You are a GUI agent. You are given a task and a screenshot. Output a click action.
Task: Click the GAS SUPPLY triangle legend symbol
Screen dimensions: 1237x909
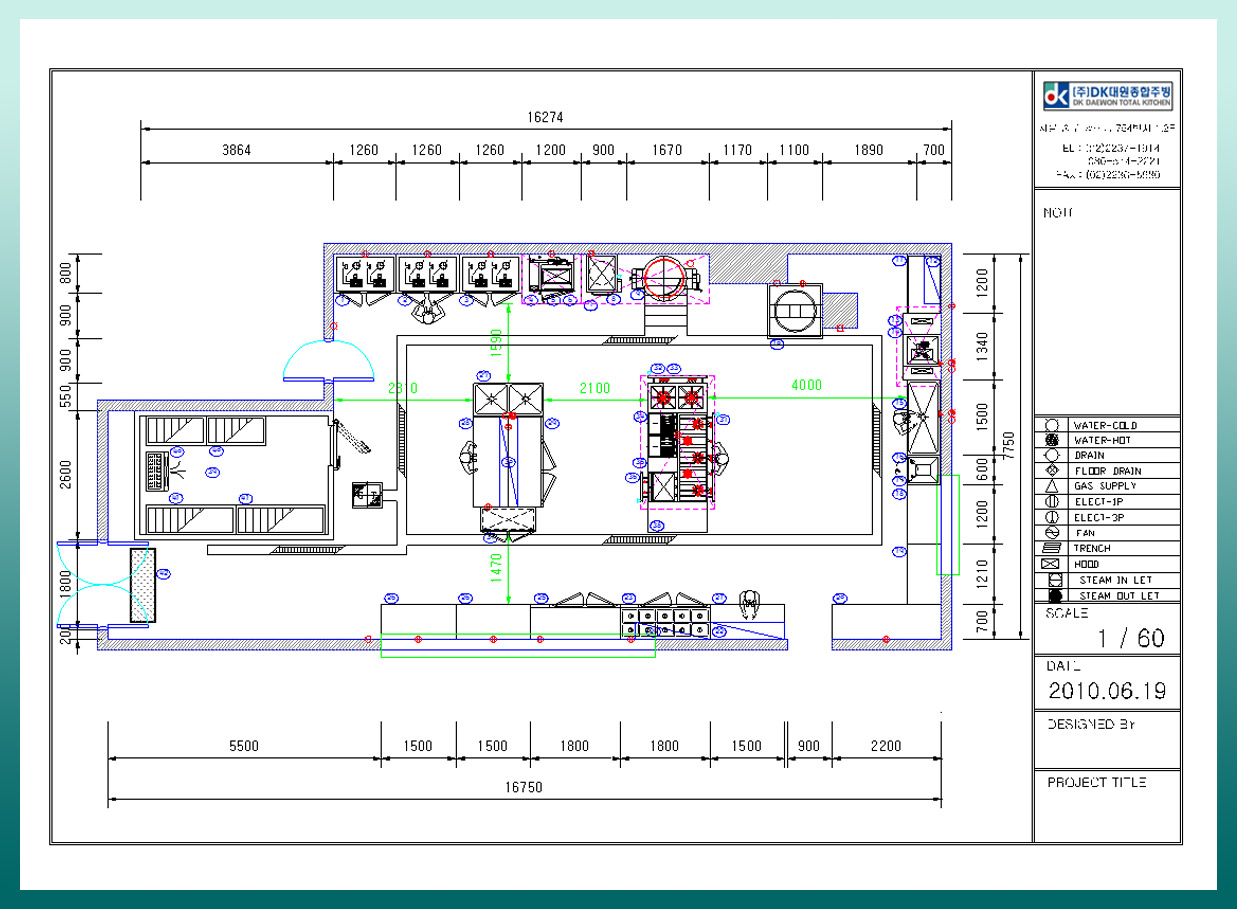[1051, 486]
